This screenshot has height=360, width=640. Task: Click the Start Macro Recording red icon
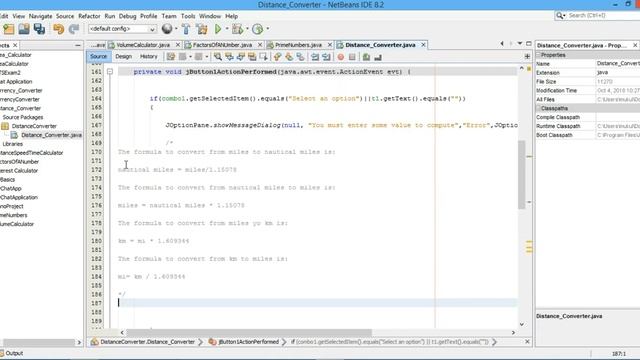[340, 57]
